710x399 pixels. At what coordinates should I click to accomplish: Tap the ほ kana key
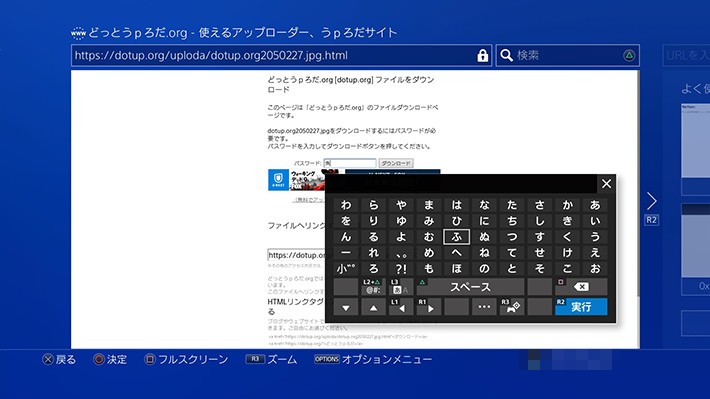pos(456,269)
